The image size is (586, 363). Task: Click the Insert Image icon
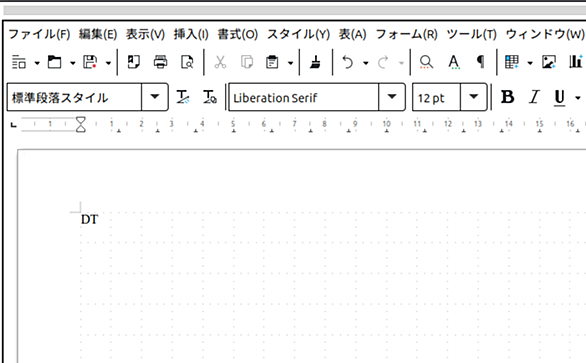point(549,62)
